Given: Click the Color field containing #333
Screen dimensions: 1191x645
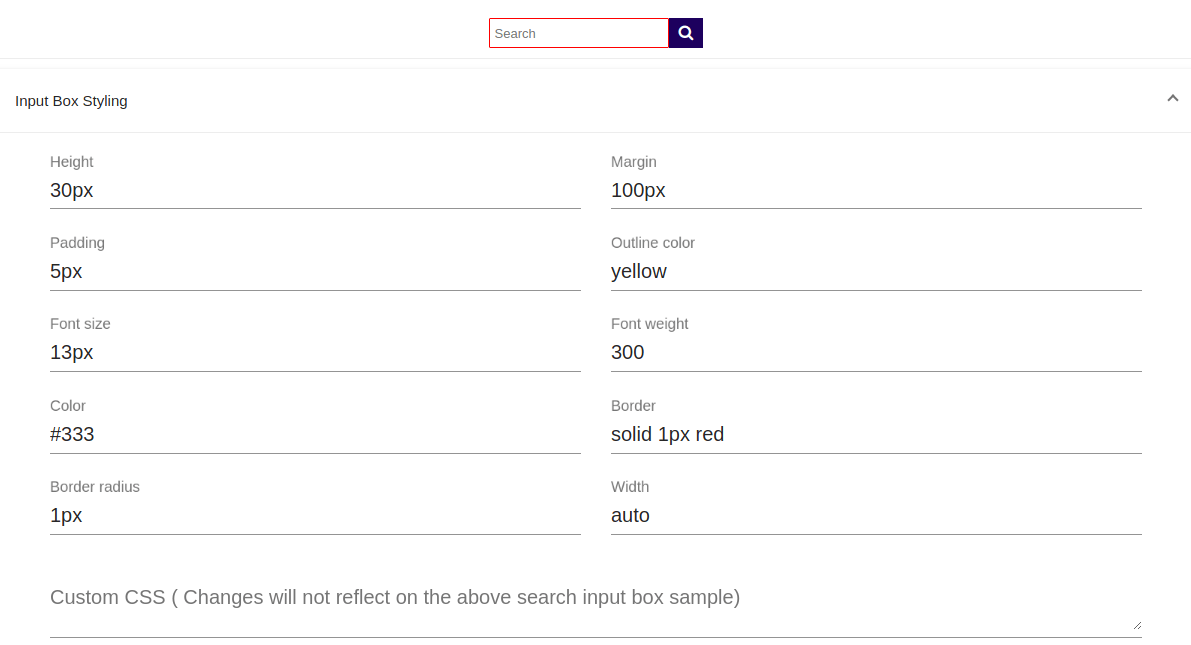Looking at the screenshot, I should pos(315,435).
